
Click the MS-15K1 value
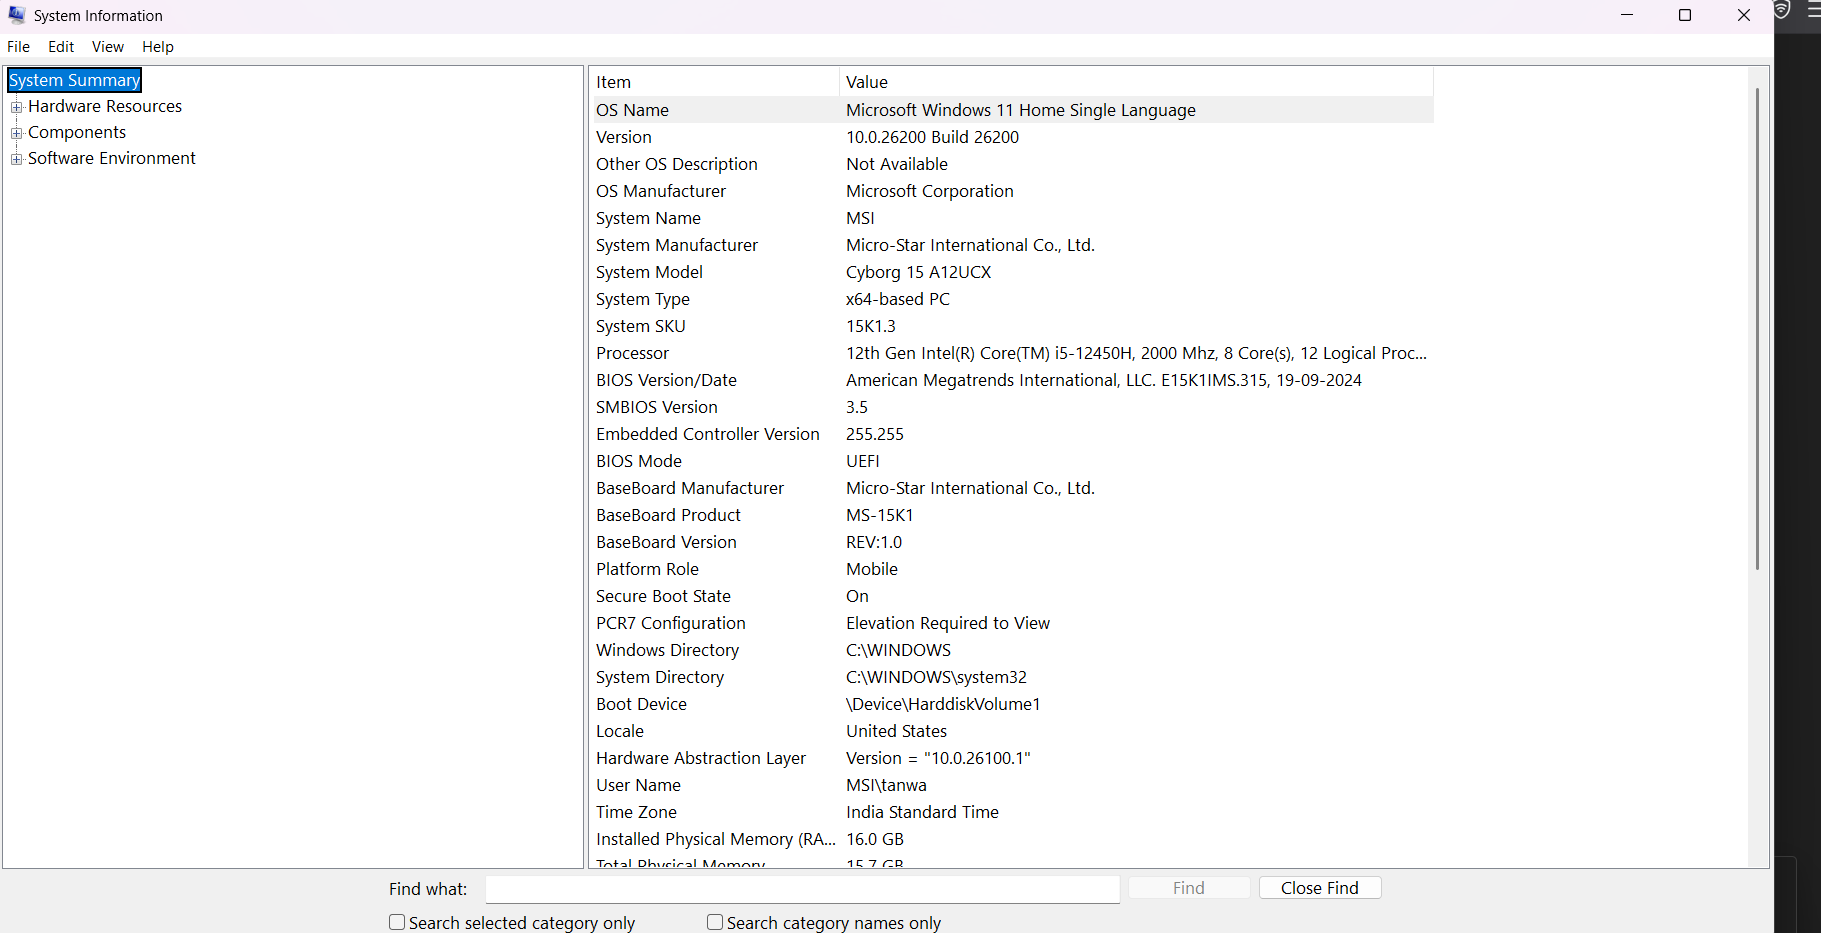pos(880,515)
